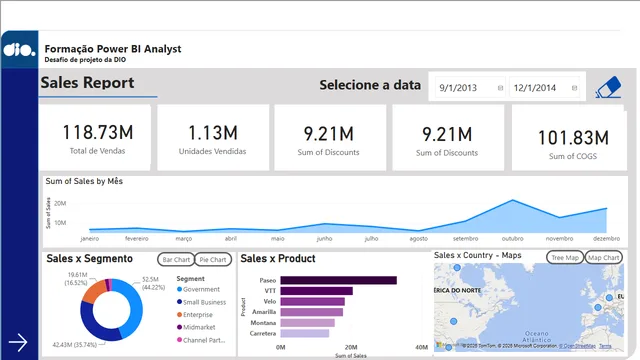Click the outubro peak on line chart
Image resolution: width=640 pixels, height=360 pixels.
tap(513, 200)
